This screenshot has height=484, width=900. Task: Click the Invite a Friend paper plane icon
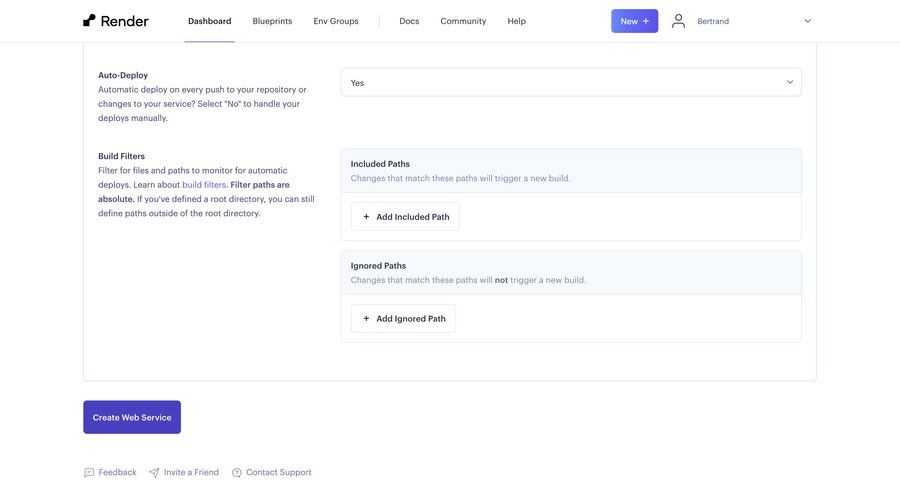(154, 473)
